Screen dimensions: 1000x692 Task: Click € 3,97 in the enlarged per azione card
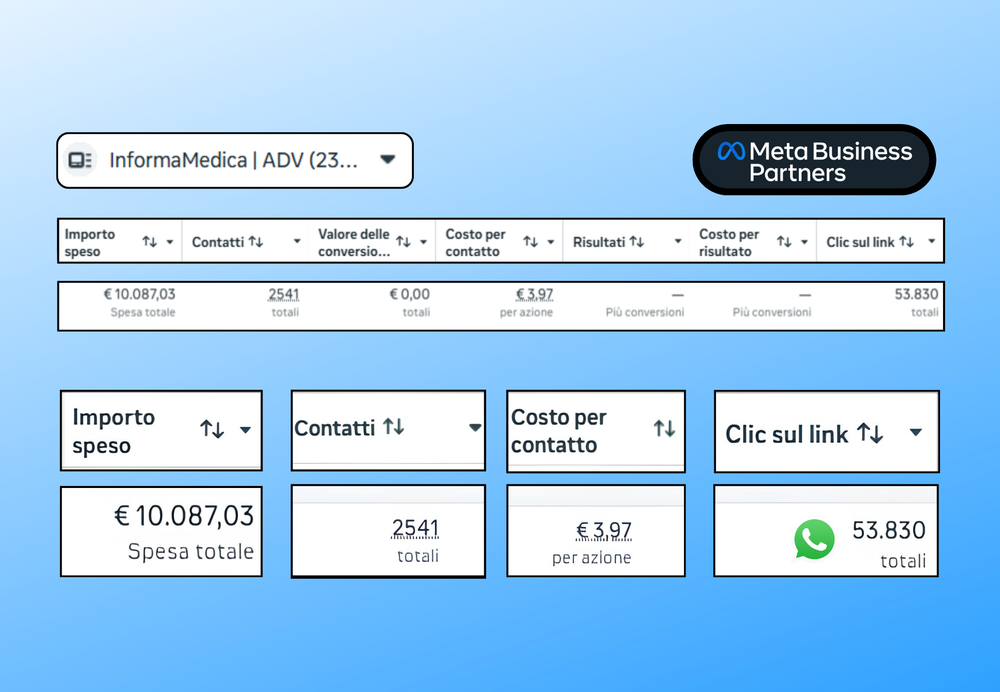tap(604, 530)
